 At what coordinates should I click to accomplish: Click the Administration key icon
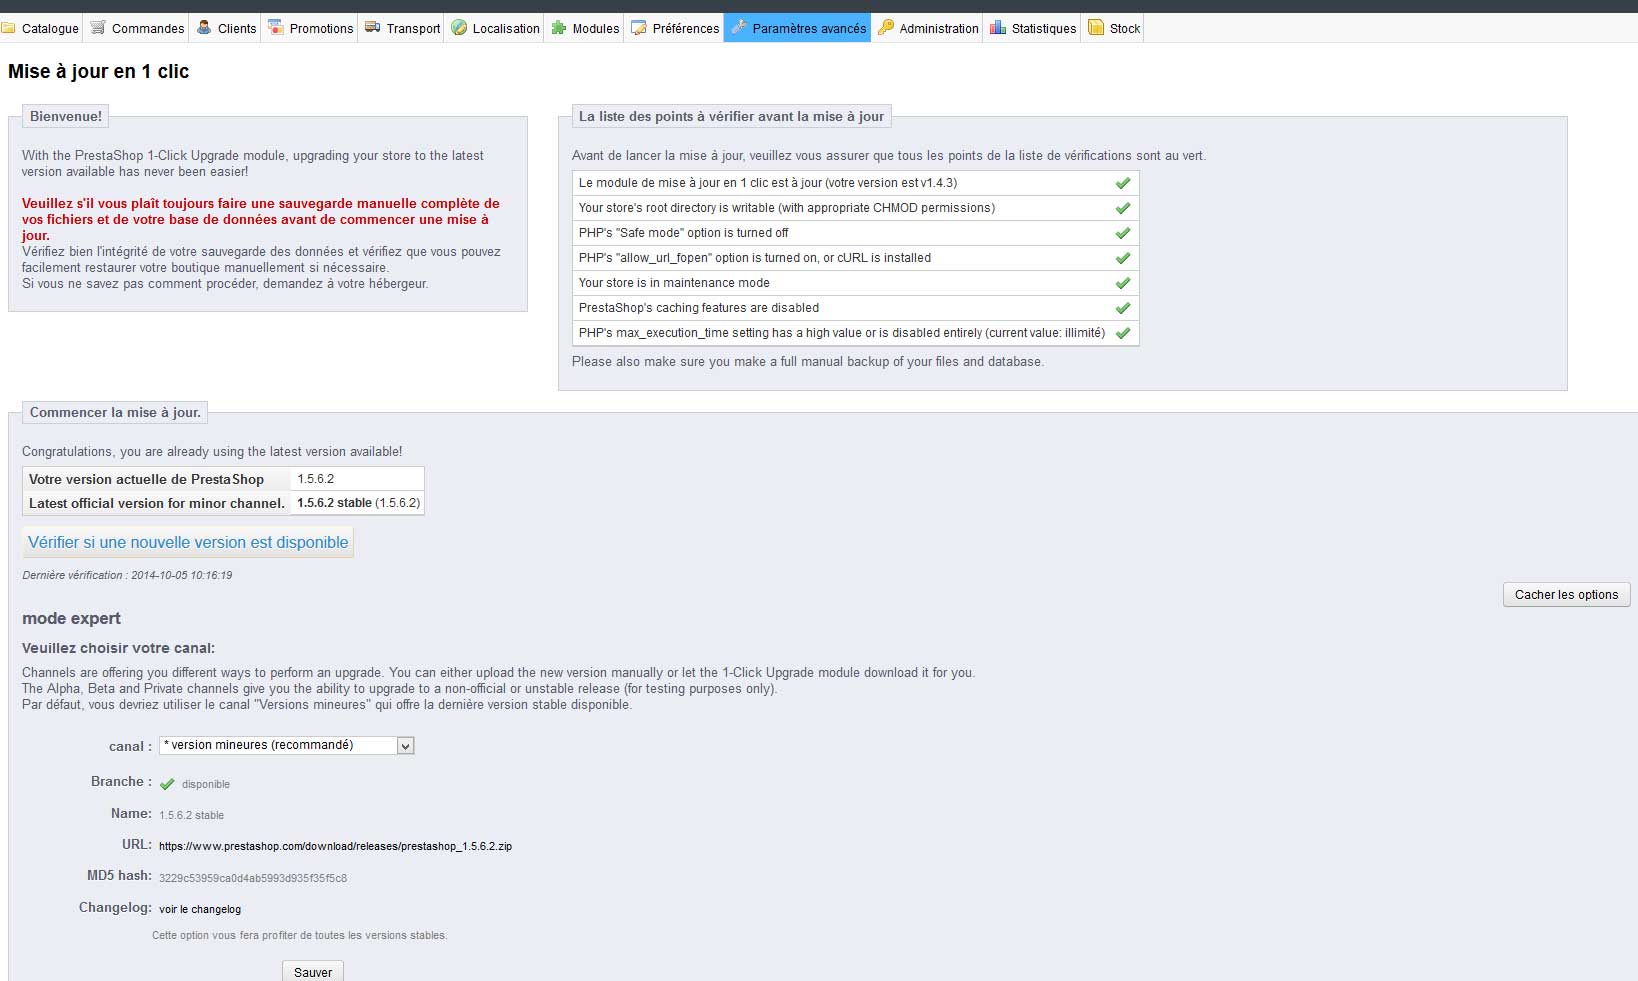[886, 28]
